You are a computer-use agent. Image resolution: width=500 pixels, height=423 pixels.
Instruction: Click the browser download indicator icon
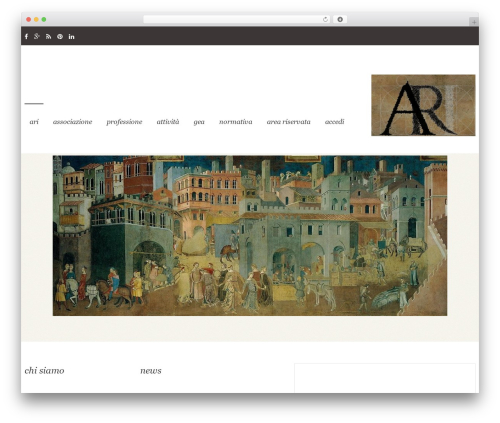[340, 19]
